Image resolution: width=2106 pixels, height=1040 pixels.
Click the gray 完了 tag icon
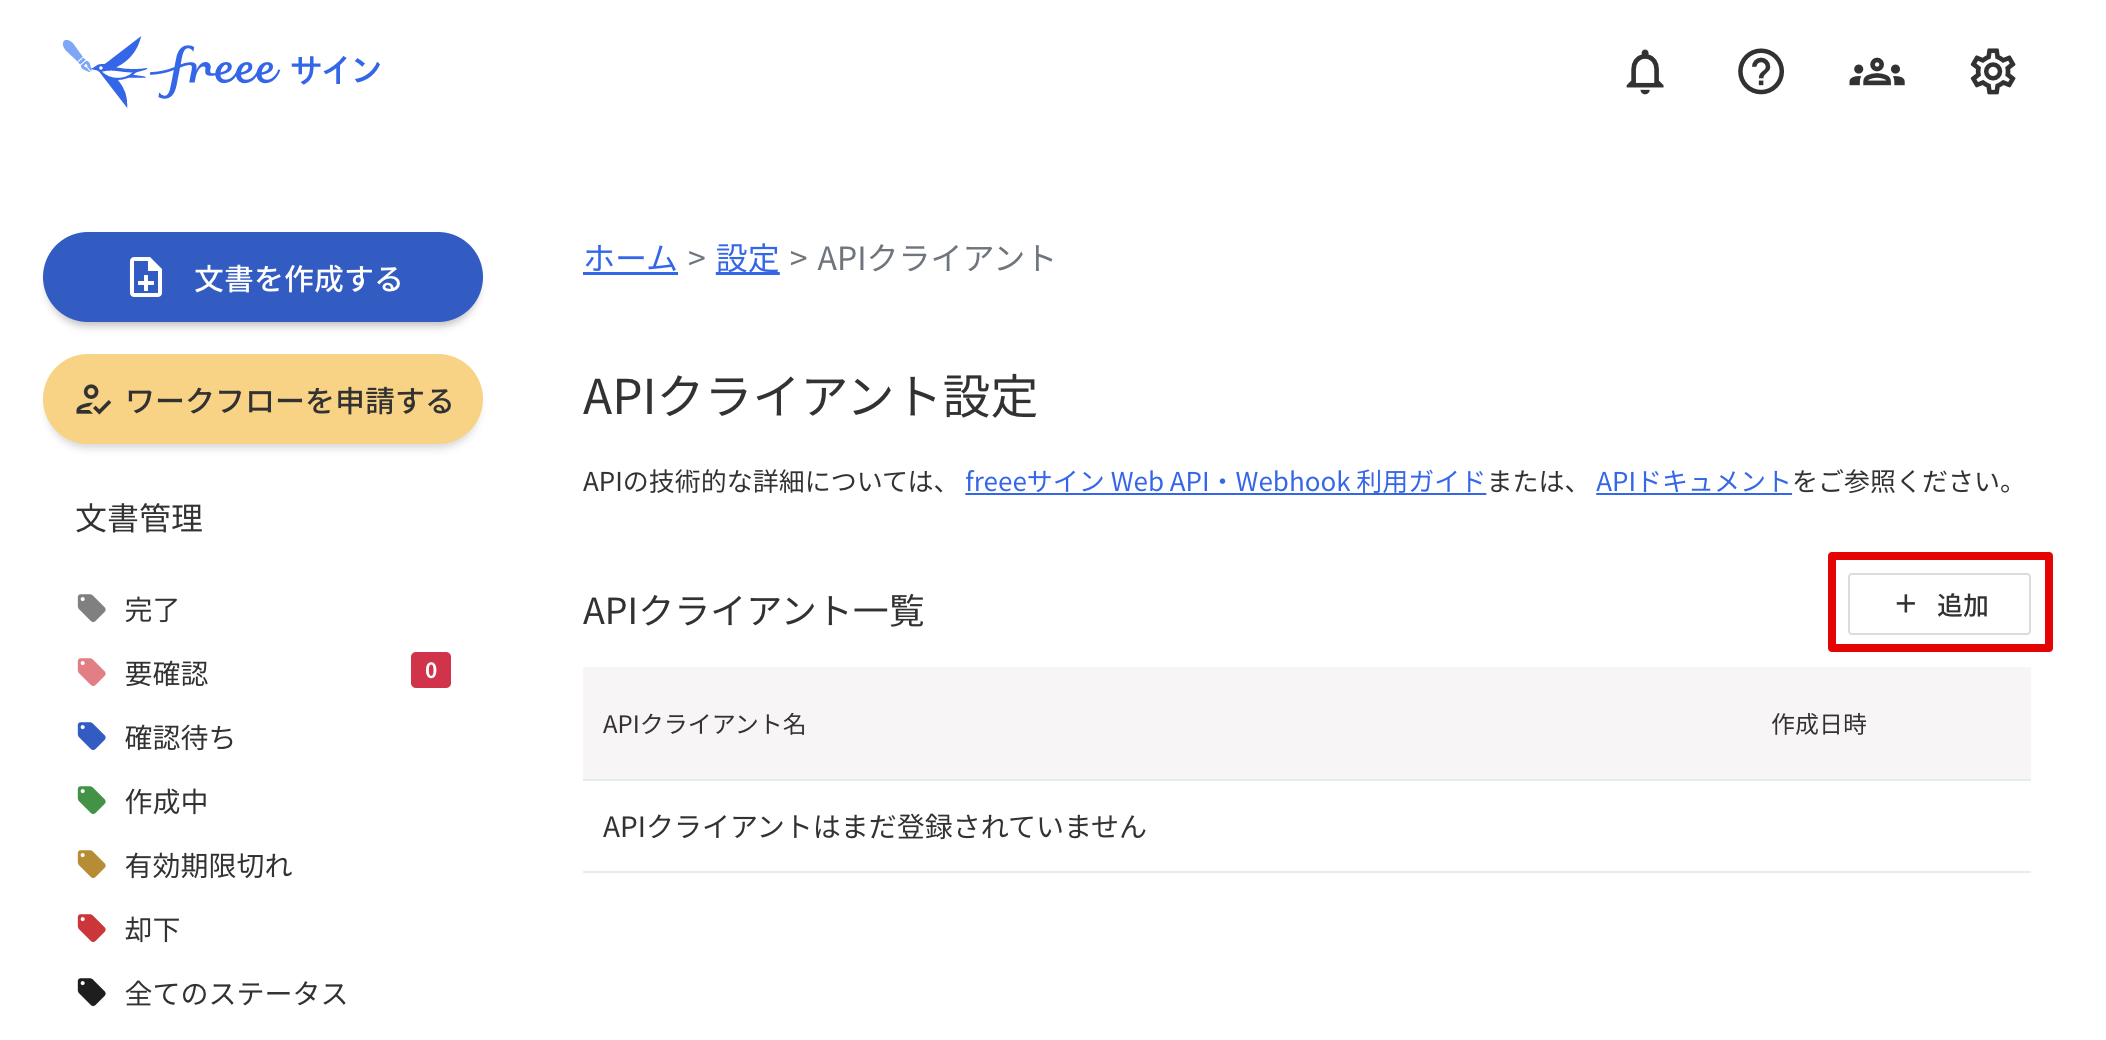click(x=92, y=608)
